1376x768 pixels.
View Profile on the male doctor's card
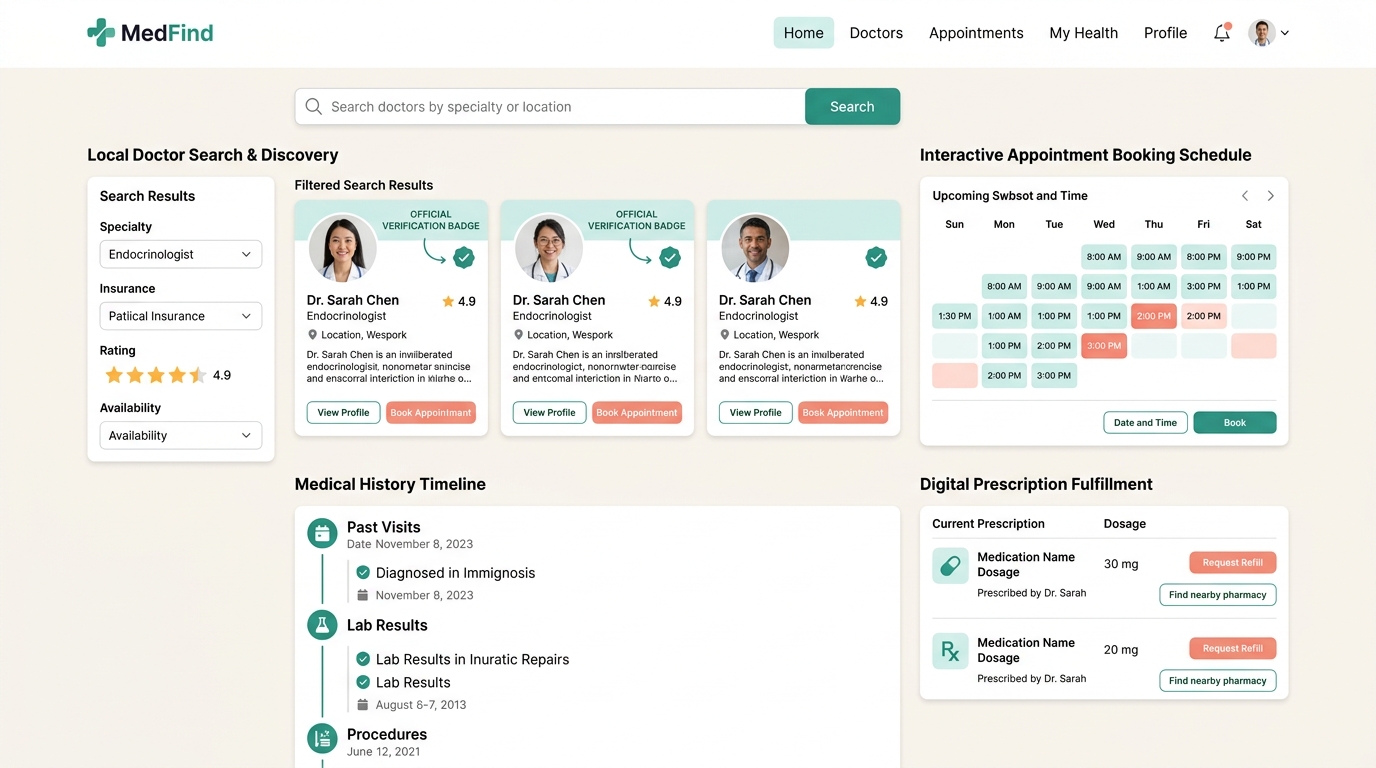click(755, 412)
